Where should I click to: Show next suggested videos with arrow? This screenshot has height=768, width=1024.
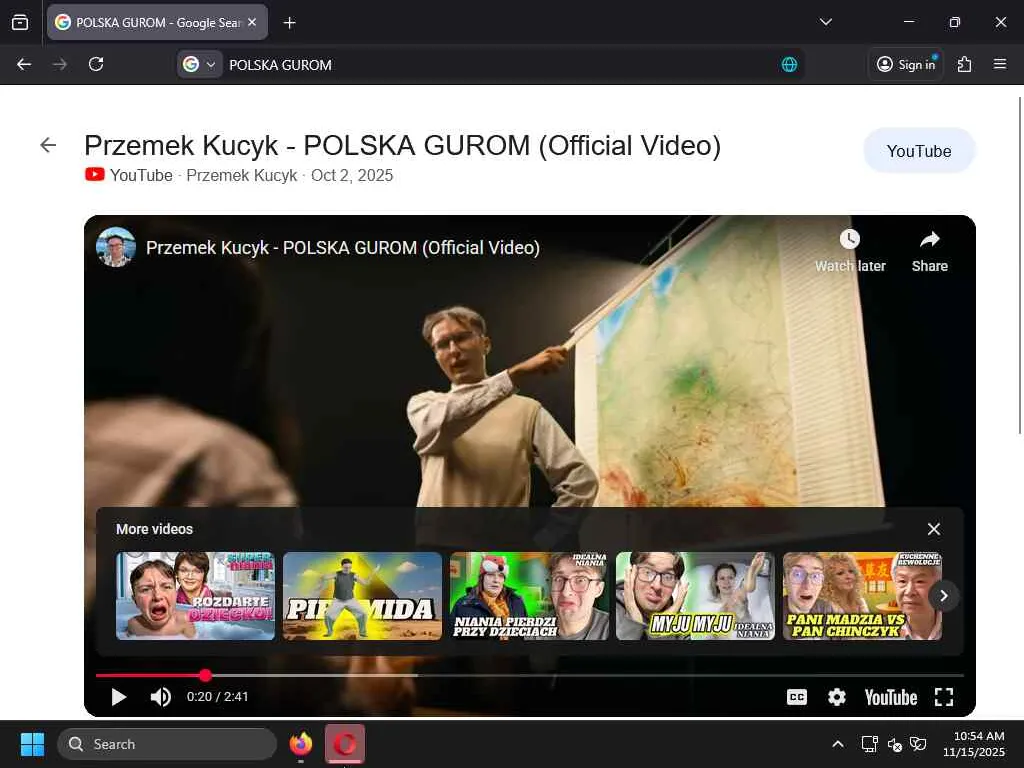coord(944,596)
